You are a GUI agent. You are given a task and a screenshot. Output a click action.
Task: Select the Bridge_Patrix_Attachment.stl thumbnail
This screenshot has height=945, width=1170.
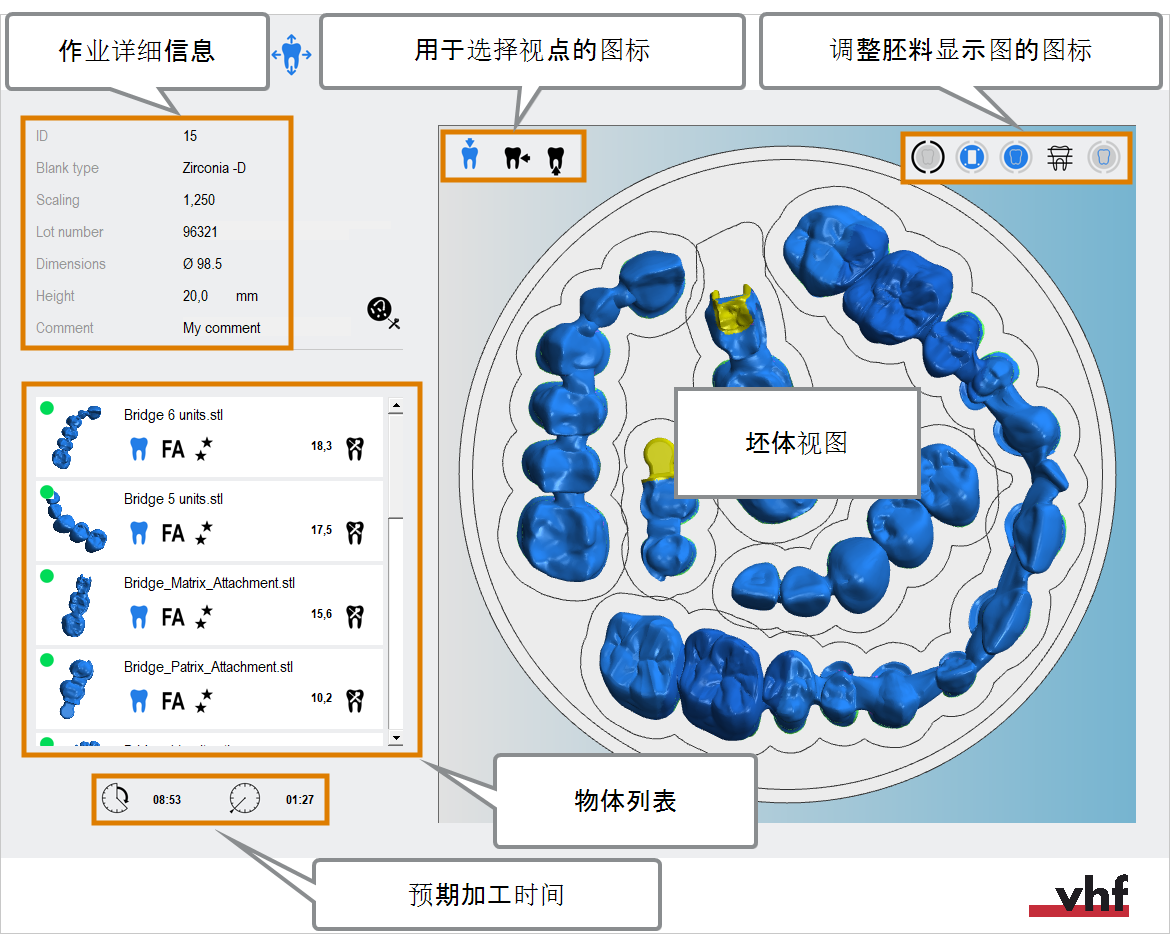(x=76, y=689)
